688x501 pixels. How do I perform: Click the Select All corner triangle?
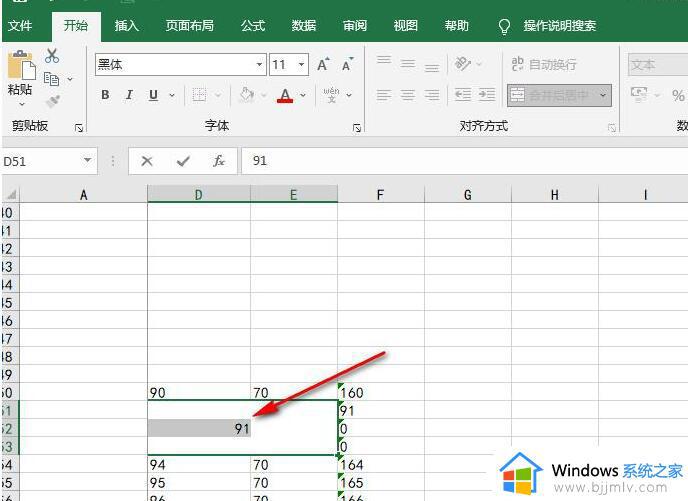[11, 194]
